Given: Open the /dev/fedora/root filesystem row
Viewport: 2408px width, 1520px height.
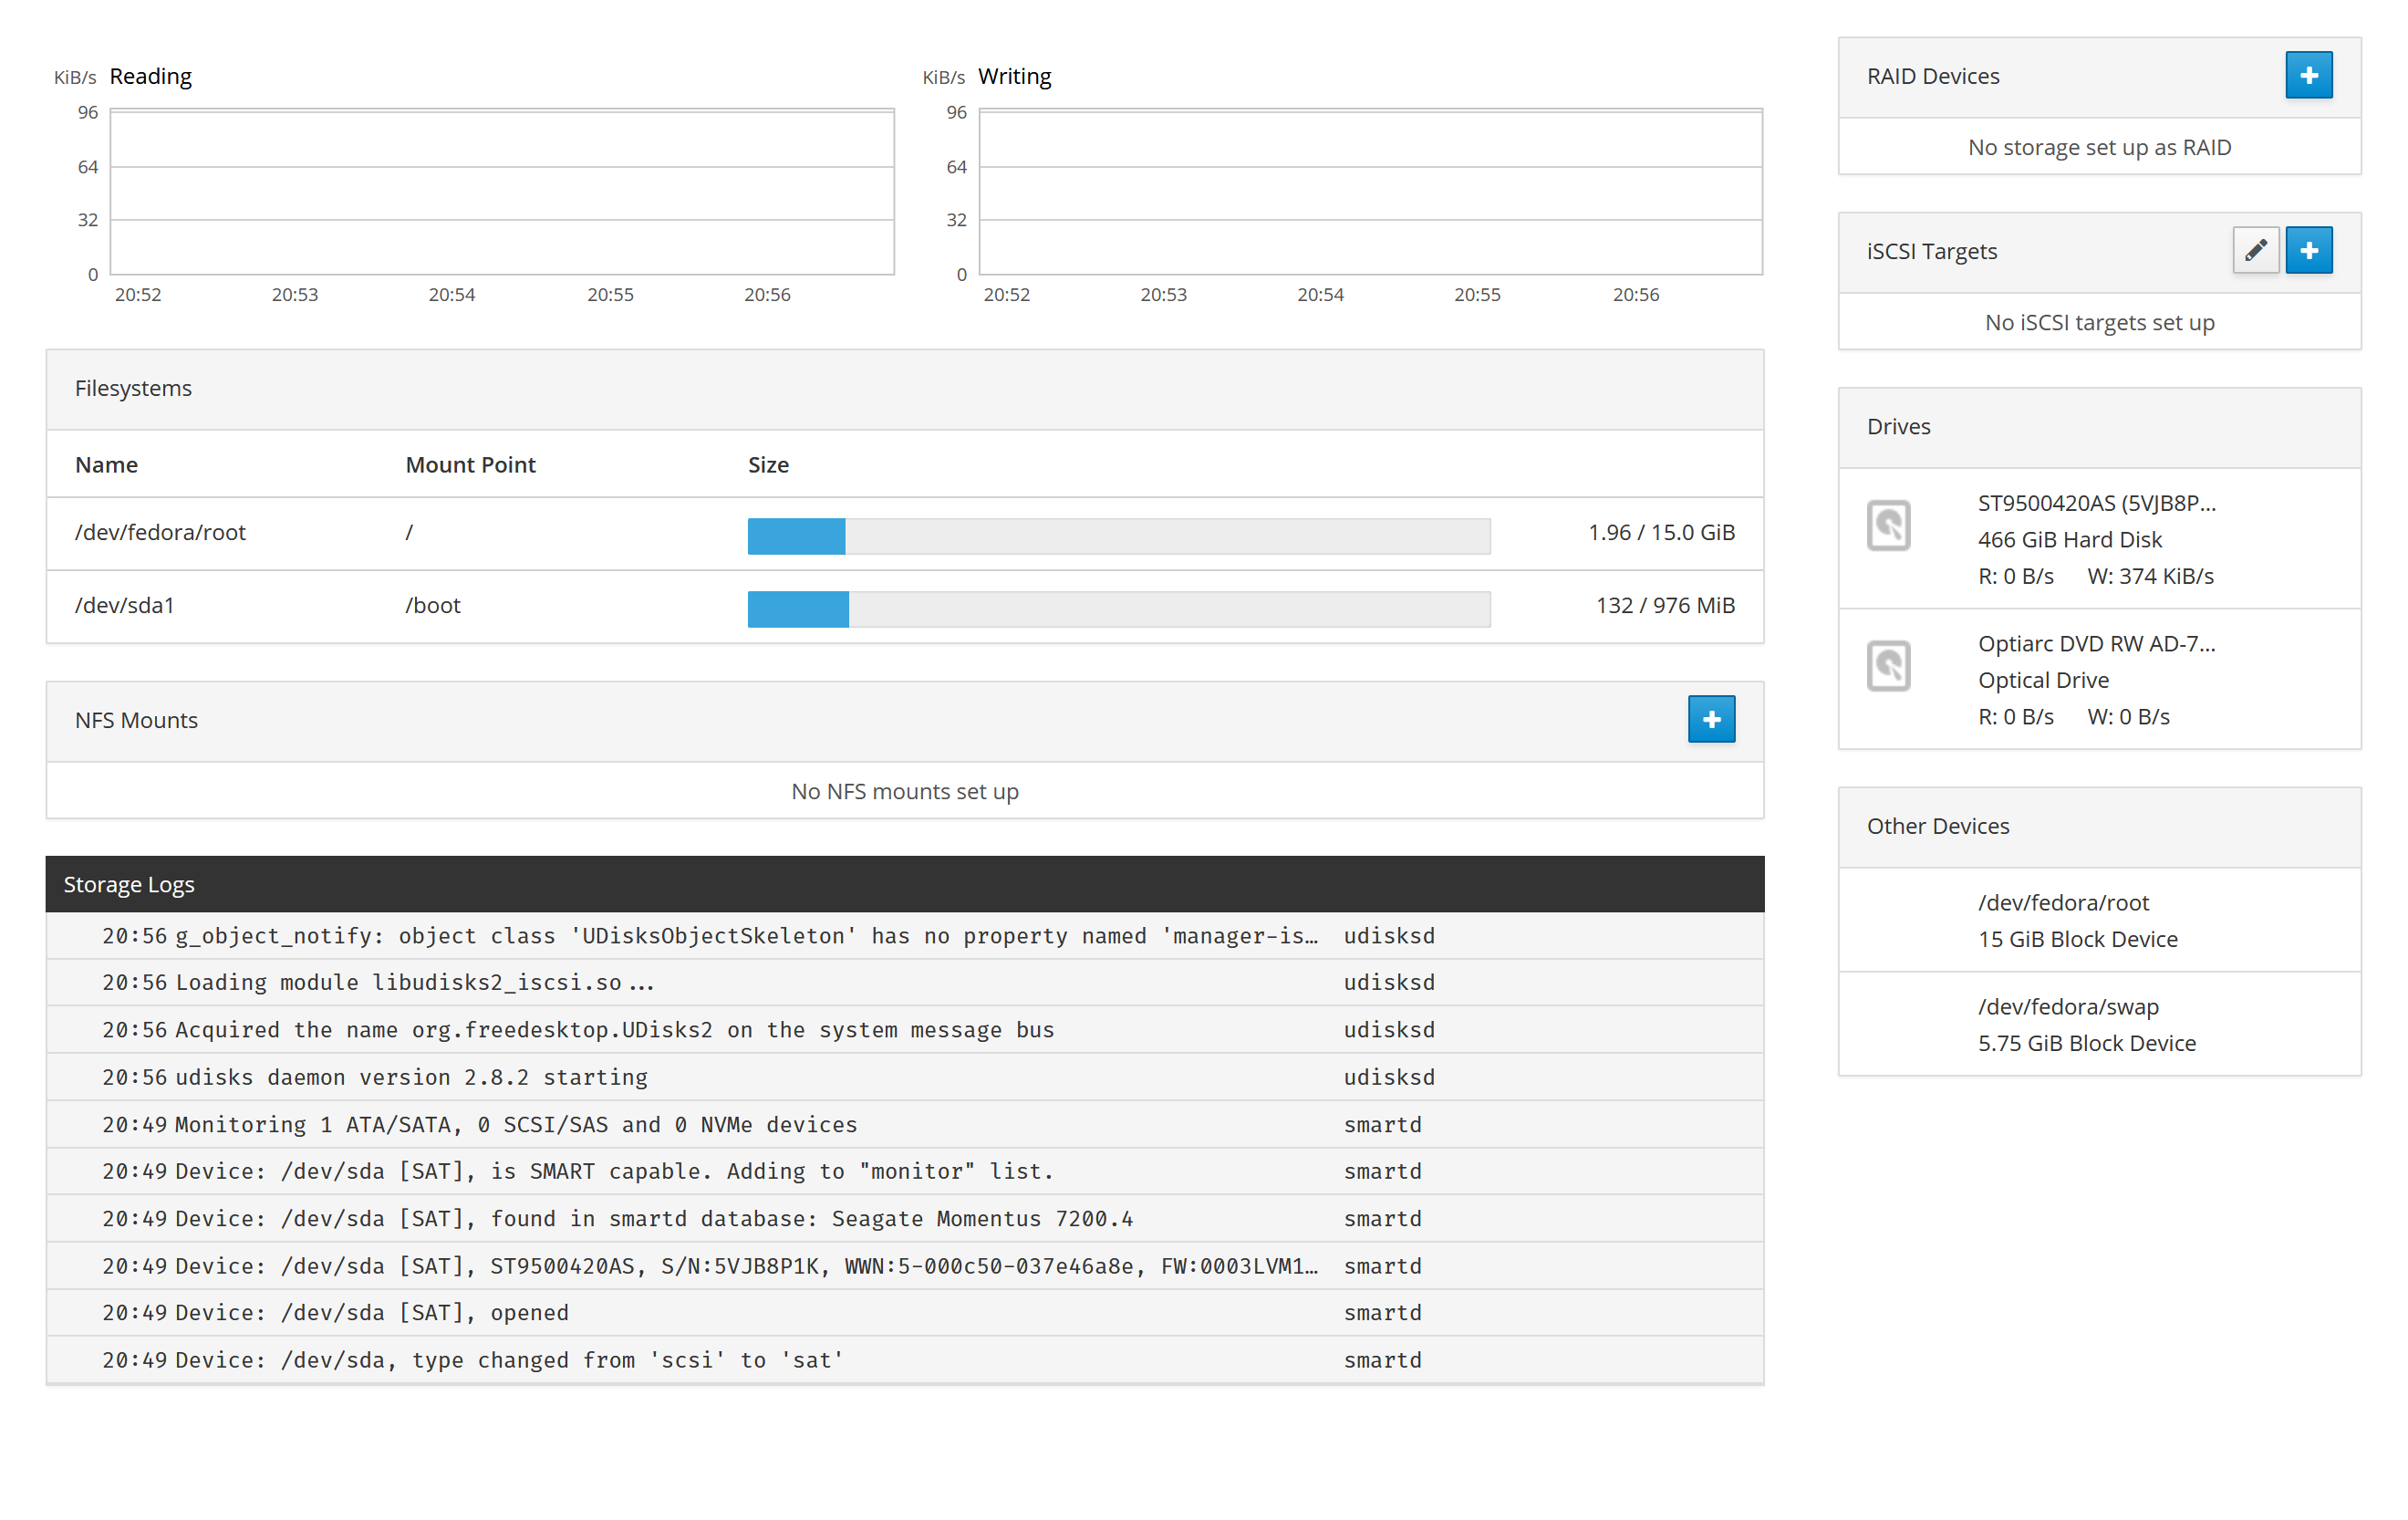Looking at the screenshot, I should [x=160, y=532].
